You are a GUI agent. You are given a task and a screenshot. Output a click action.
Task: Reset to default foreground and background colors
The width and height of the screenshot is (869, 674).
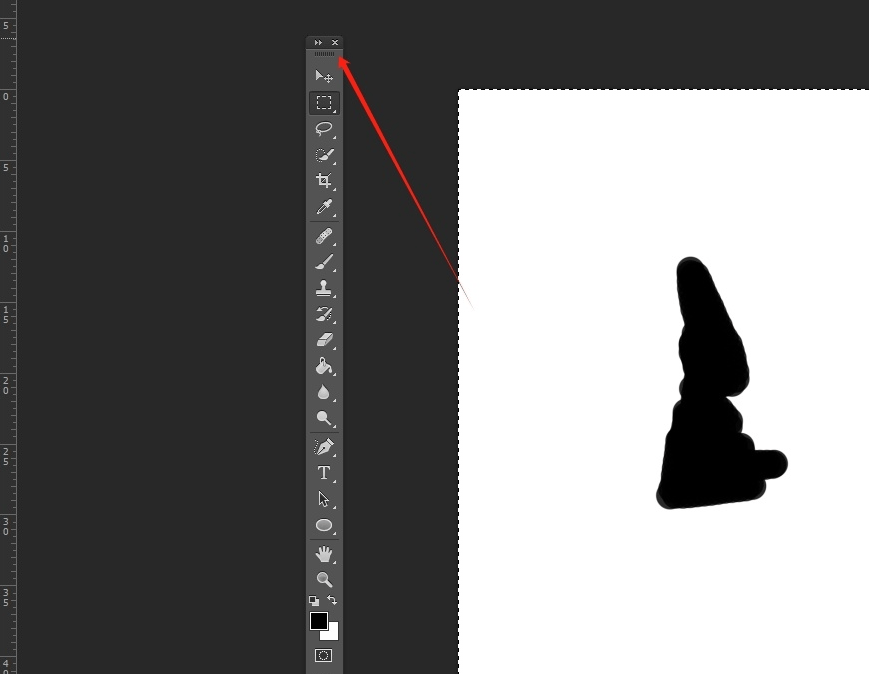point(314,601)
